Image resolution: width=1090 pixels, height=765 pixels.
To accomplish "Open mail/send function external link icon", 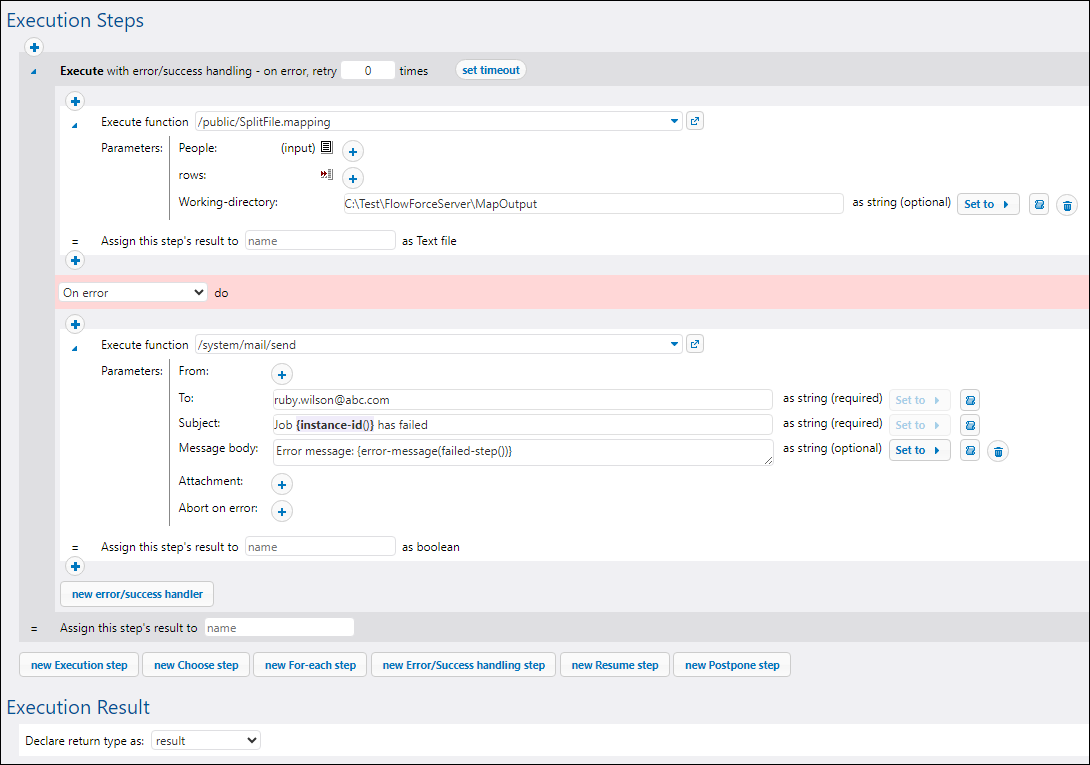I will point(696,344).
